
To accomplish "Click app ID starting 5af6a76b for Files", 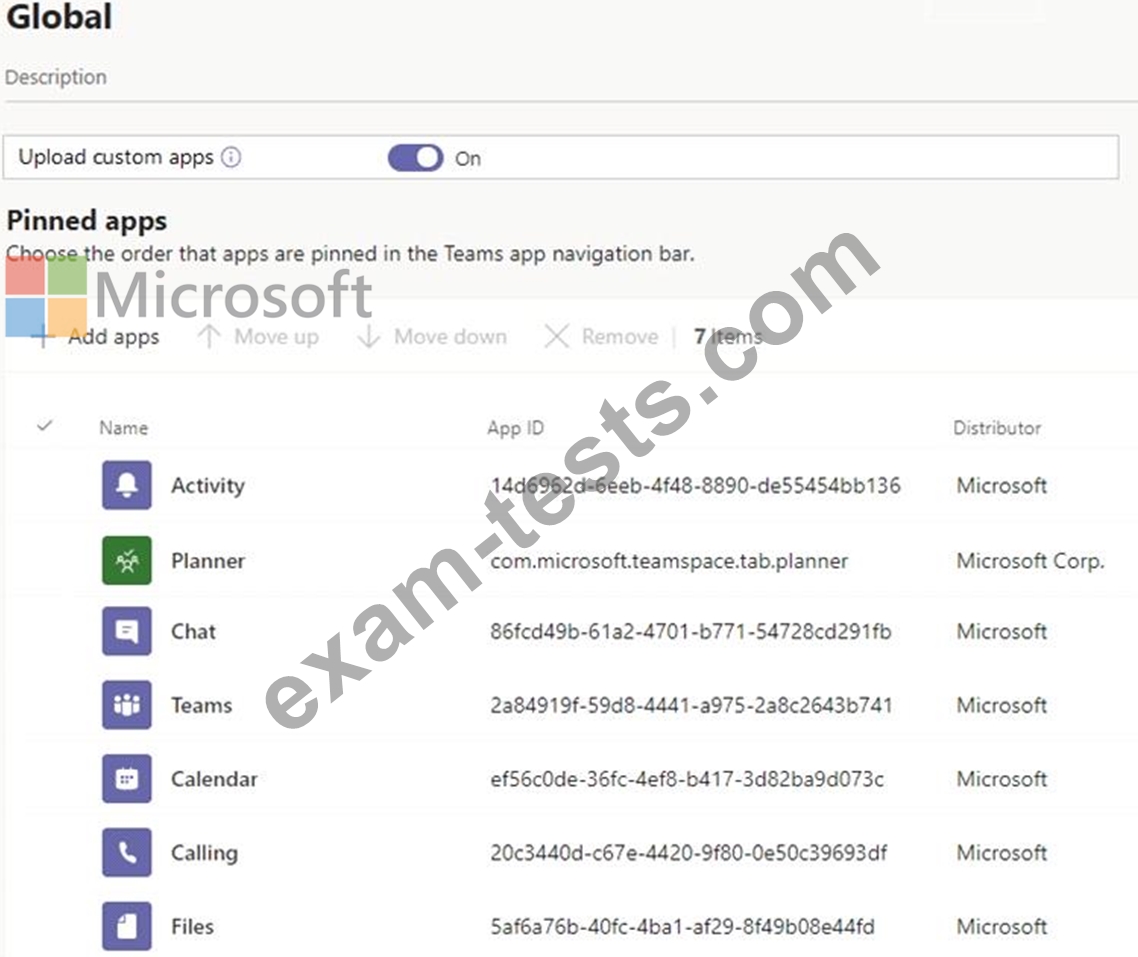I will click(x=682, y=927).
